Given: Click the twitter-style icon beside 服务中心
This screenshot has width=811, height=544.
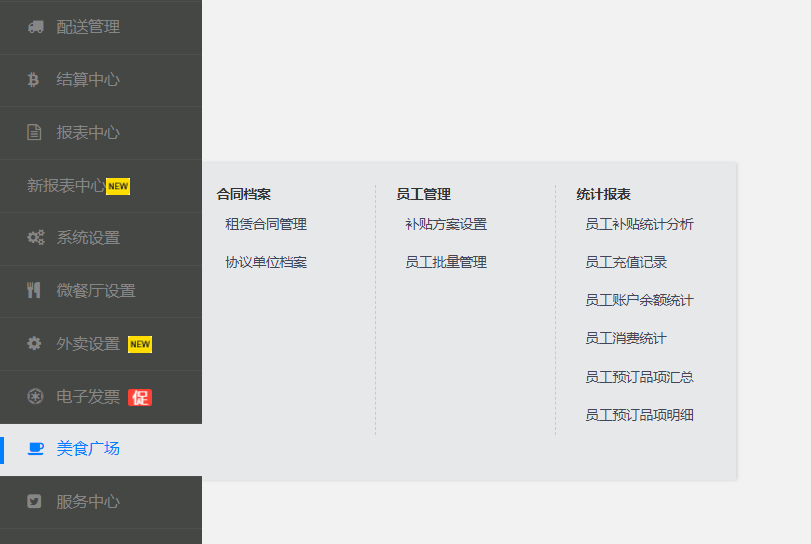Looking at the screenshot, I should pos(34,501).
